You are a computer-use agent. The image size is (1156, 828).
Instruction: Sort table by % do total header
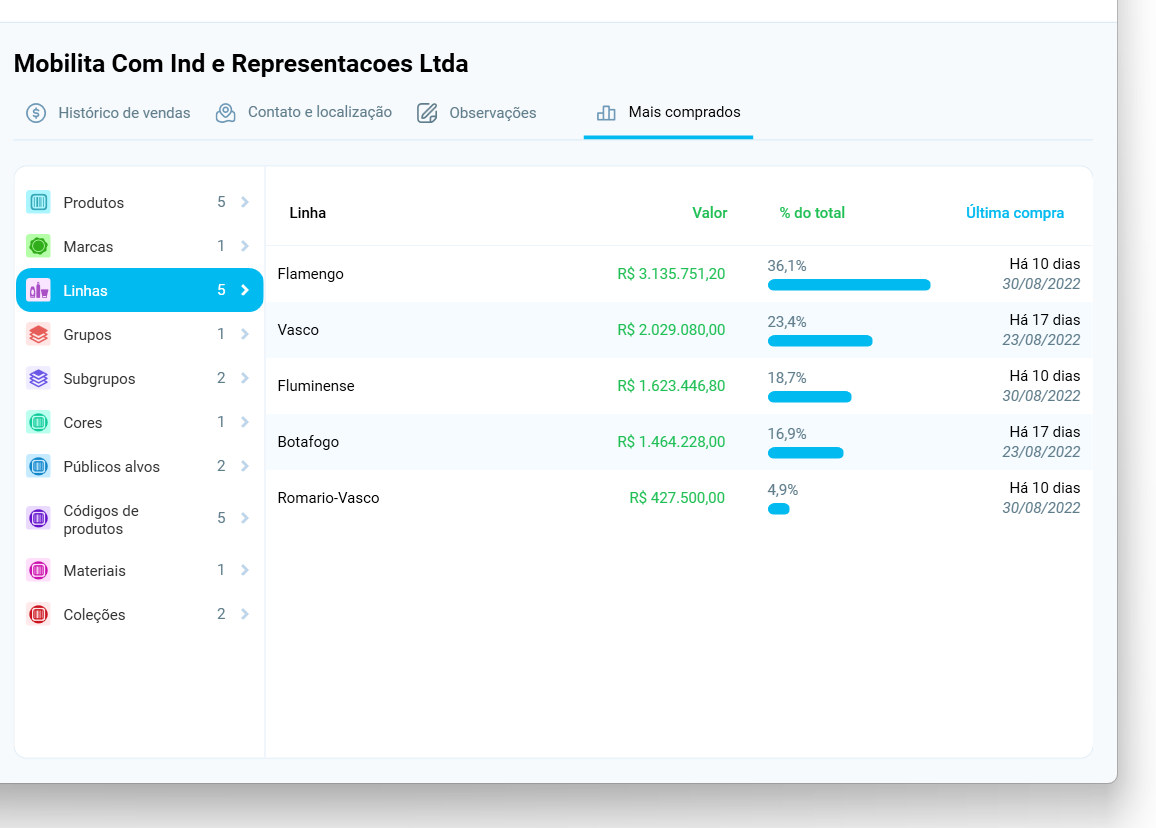[812, 213]
